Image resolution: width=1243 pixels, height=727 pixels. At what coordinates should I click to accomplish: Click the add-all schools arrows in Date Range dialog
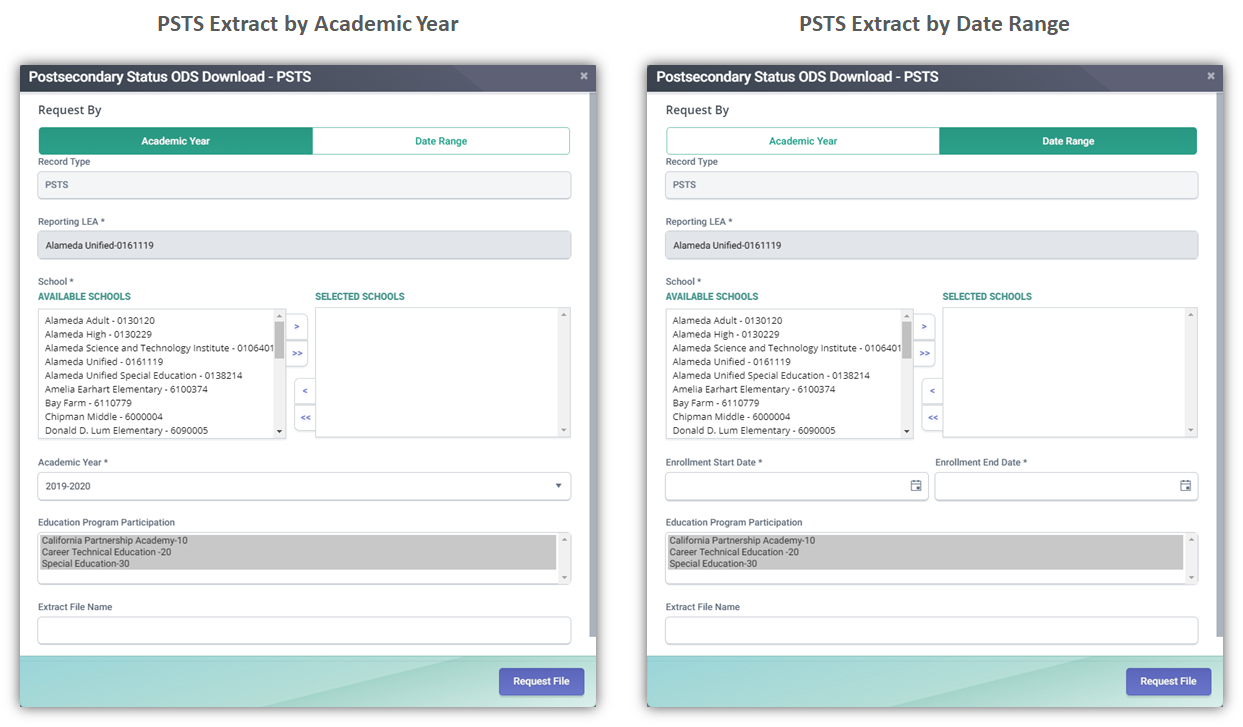pyautogui.click(x=924, y=353)
